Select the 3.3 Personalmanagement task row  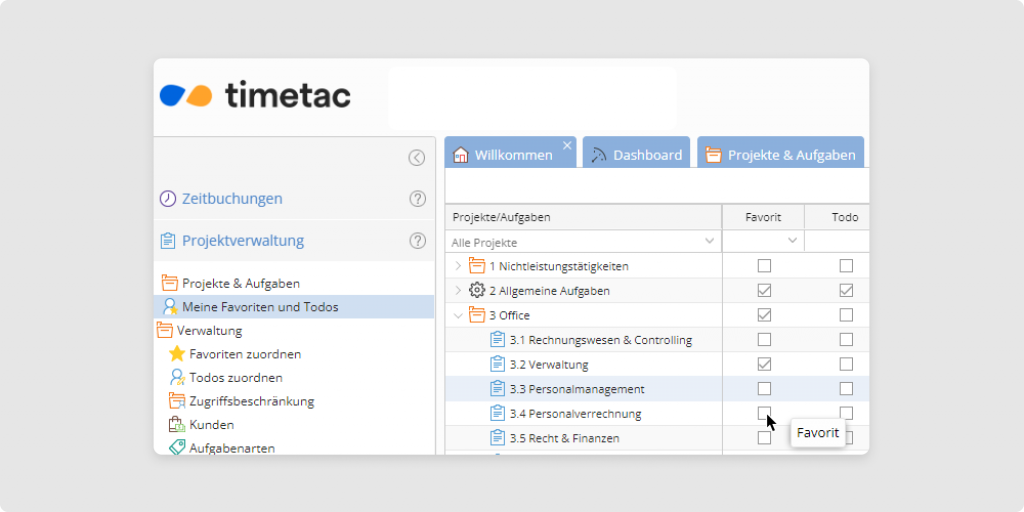(x=576, y=389)
